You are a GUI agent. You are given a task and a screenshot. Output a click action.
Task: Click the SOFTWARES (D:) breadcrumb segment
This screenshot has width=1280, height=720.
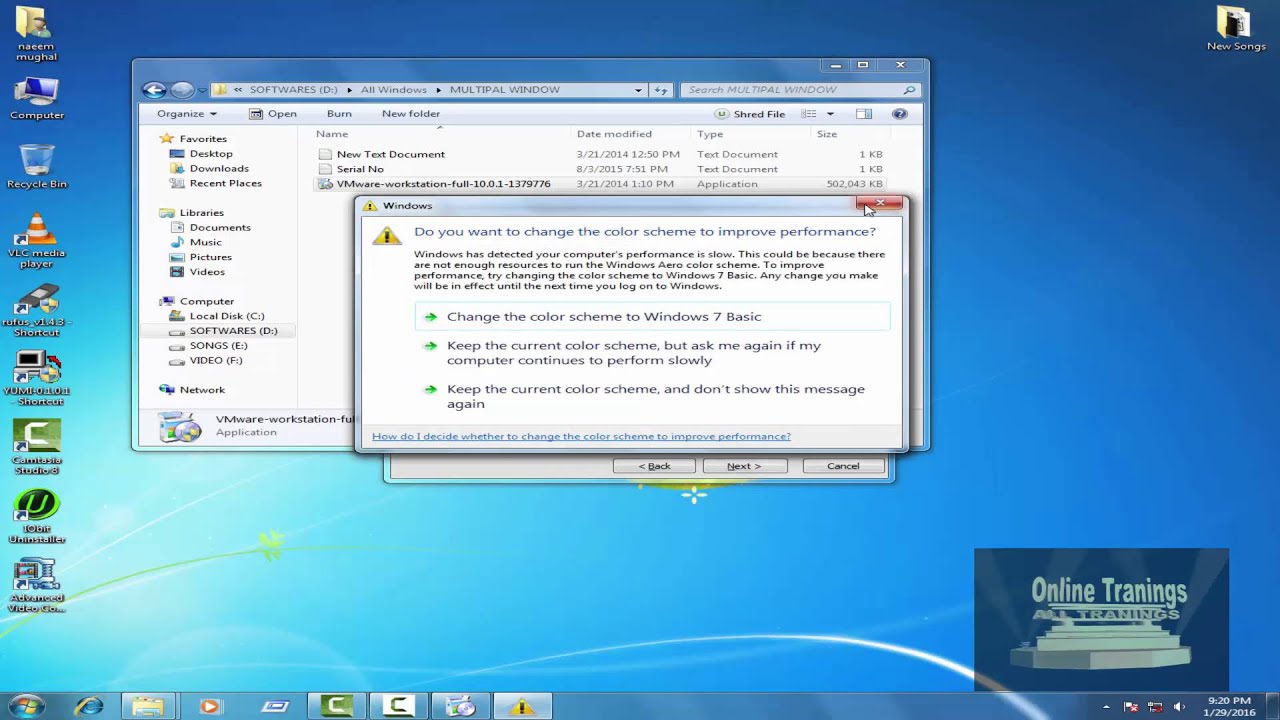[x=293, y=90]
